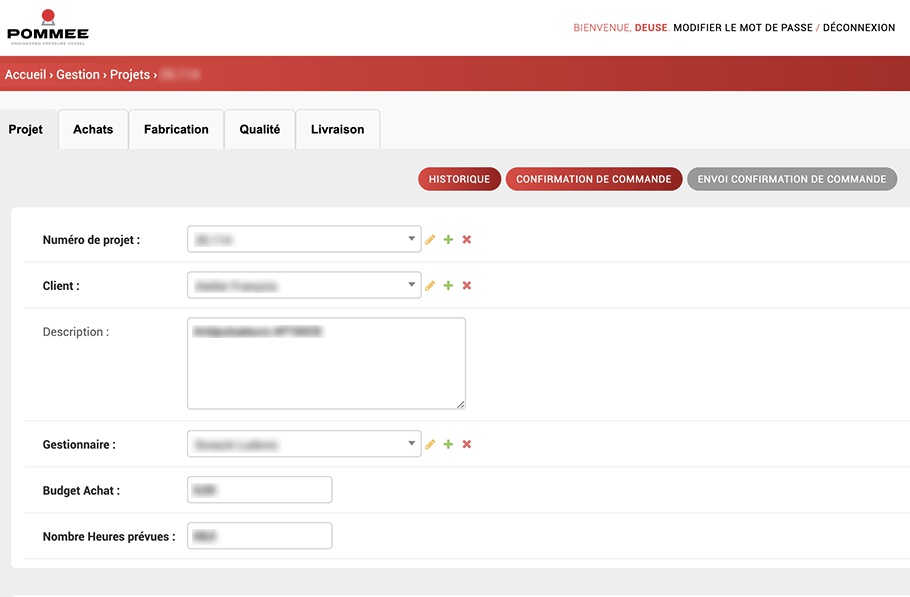Navigate to Accueil in breadcrumb
910x597 pixels.
click(x=26, y=74)
